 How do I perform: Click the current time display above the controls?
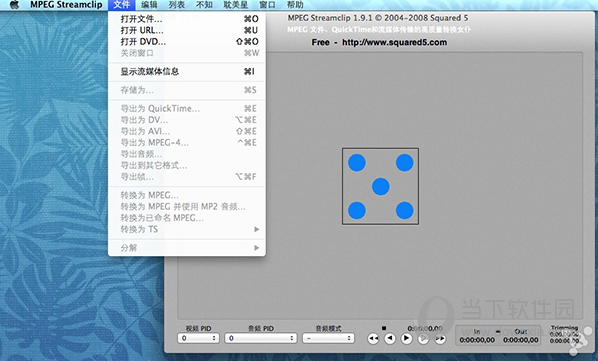[x=425, y=328]
